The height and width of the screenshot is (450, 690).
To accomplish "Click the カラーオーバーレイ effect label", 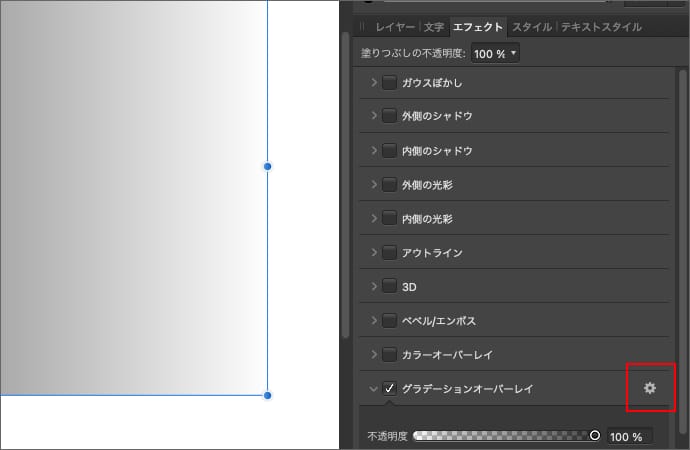I will coord(448,355).
